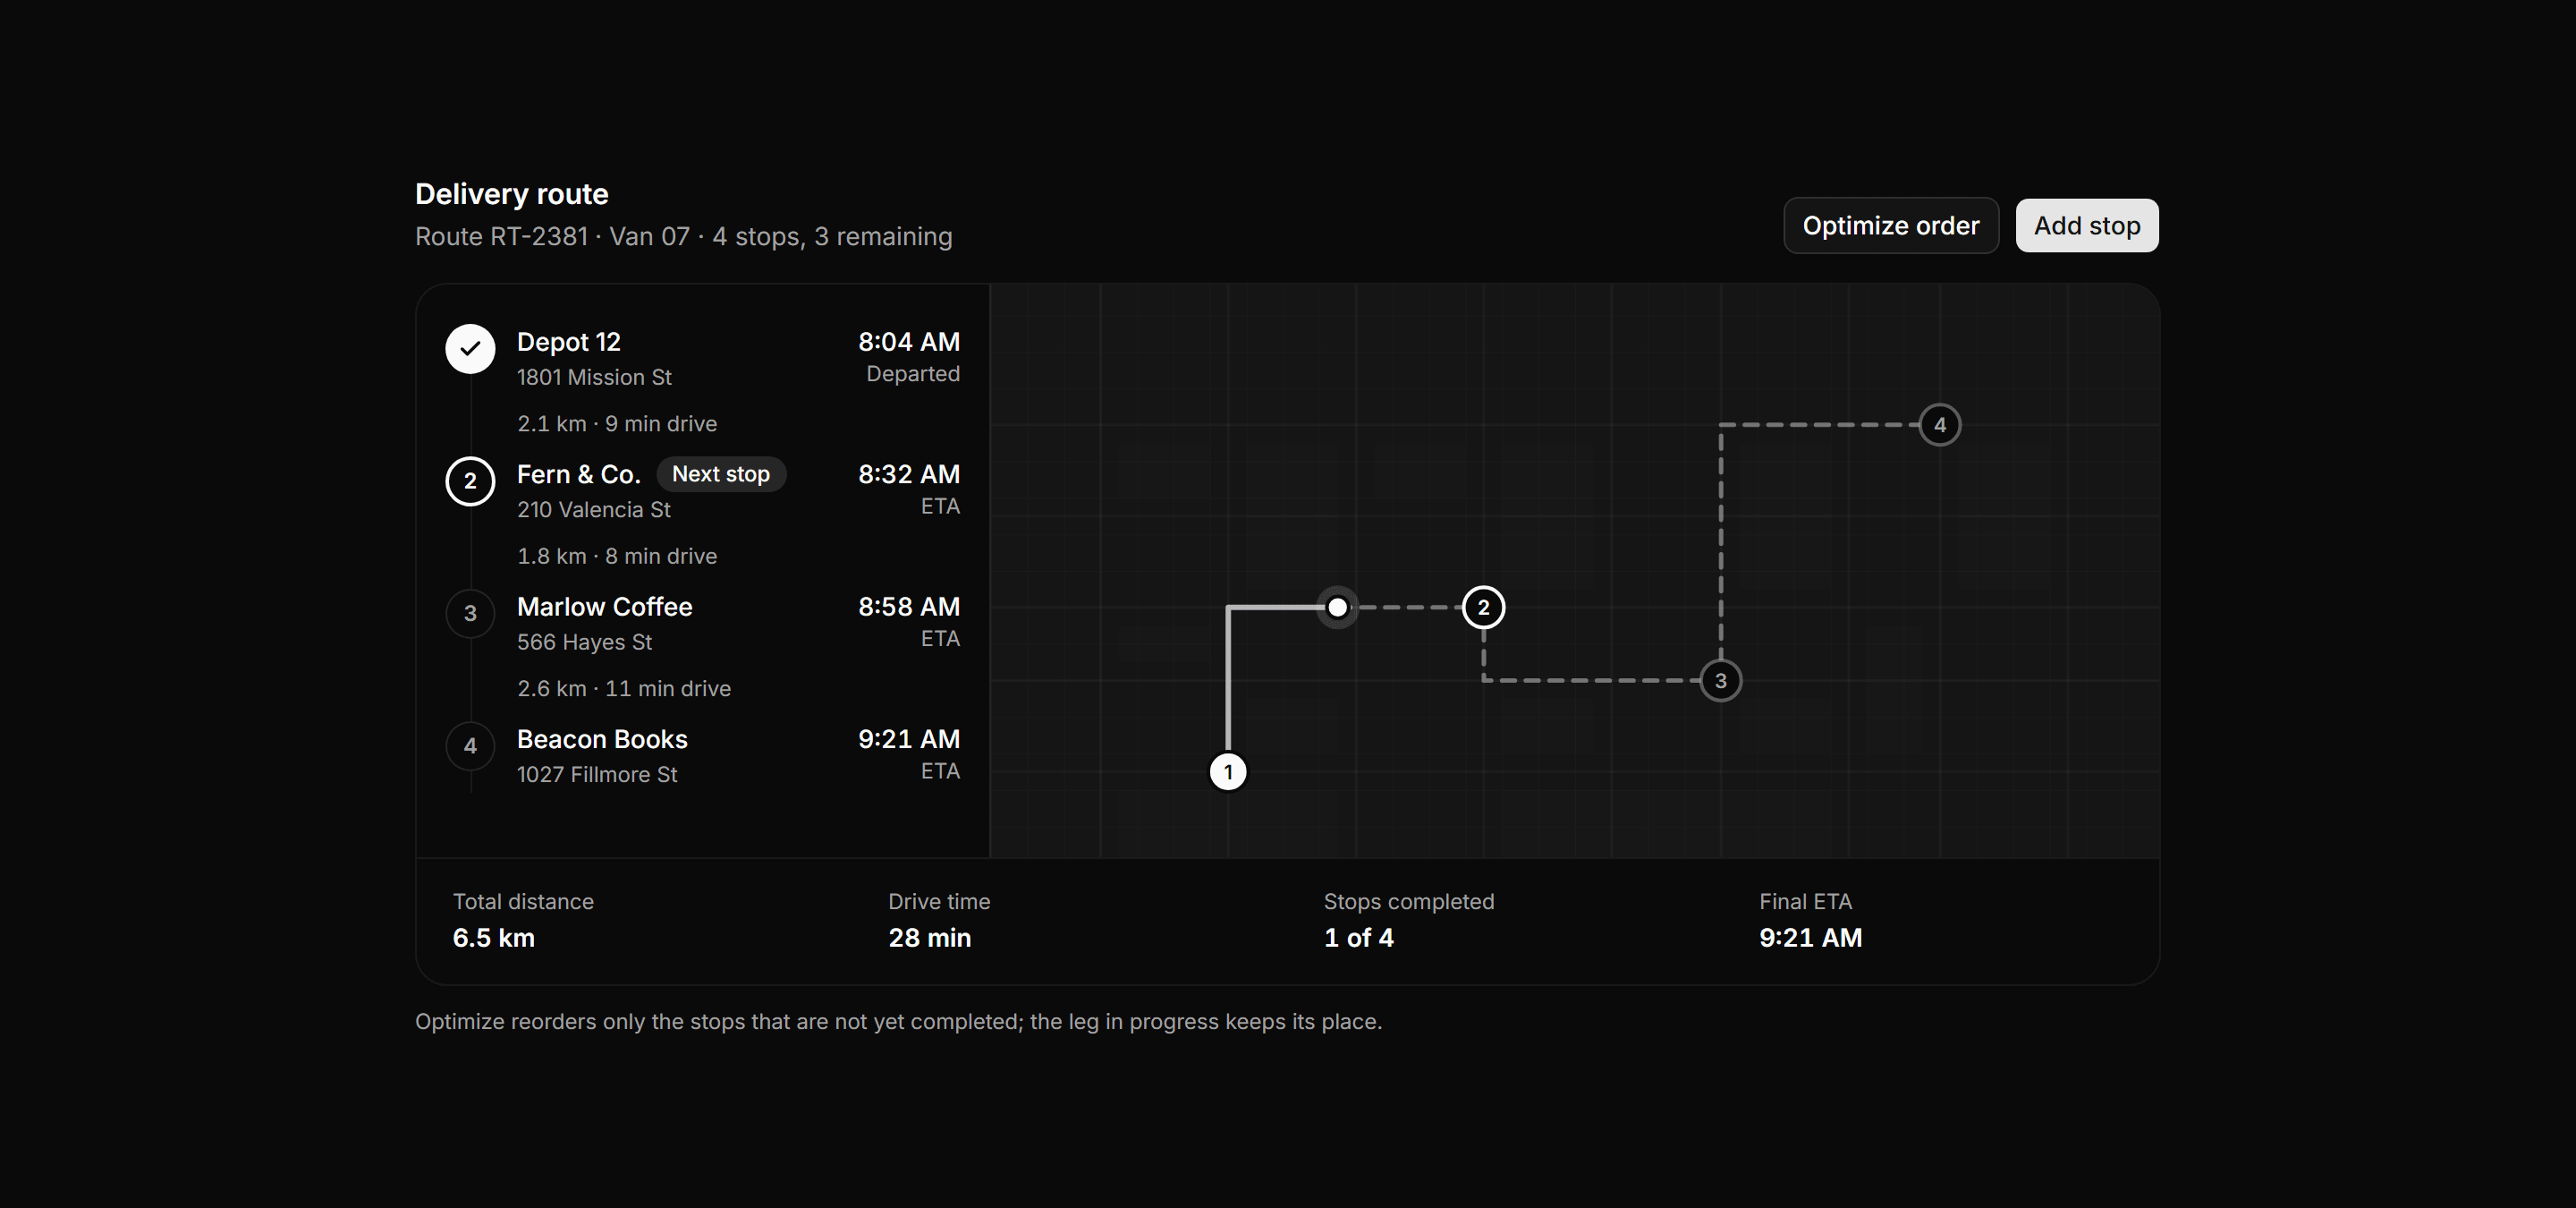
Task: Select map marker 1 for the depot
Action: click(x=1228, y=772)
